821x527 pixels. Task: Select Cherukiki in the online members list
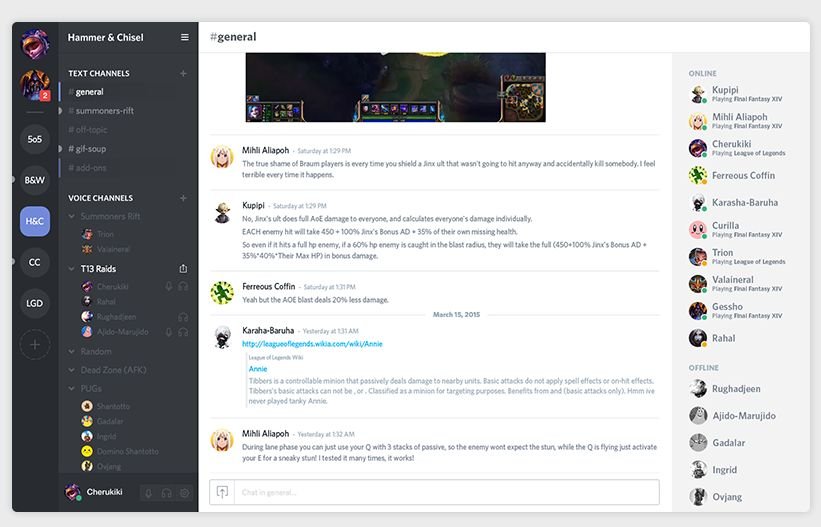click(737, 148)
